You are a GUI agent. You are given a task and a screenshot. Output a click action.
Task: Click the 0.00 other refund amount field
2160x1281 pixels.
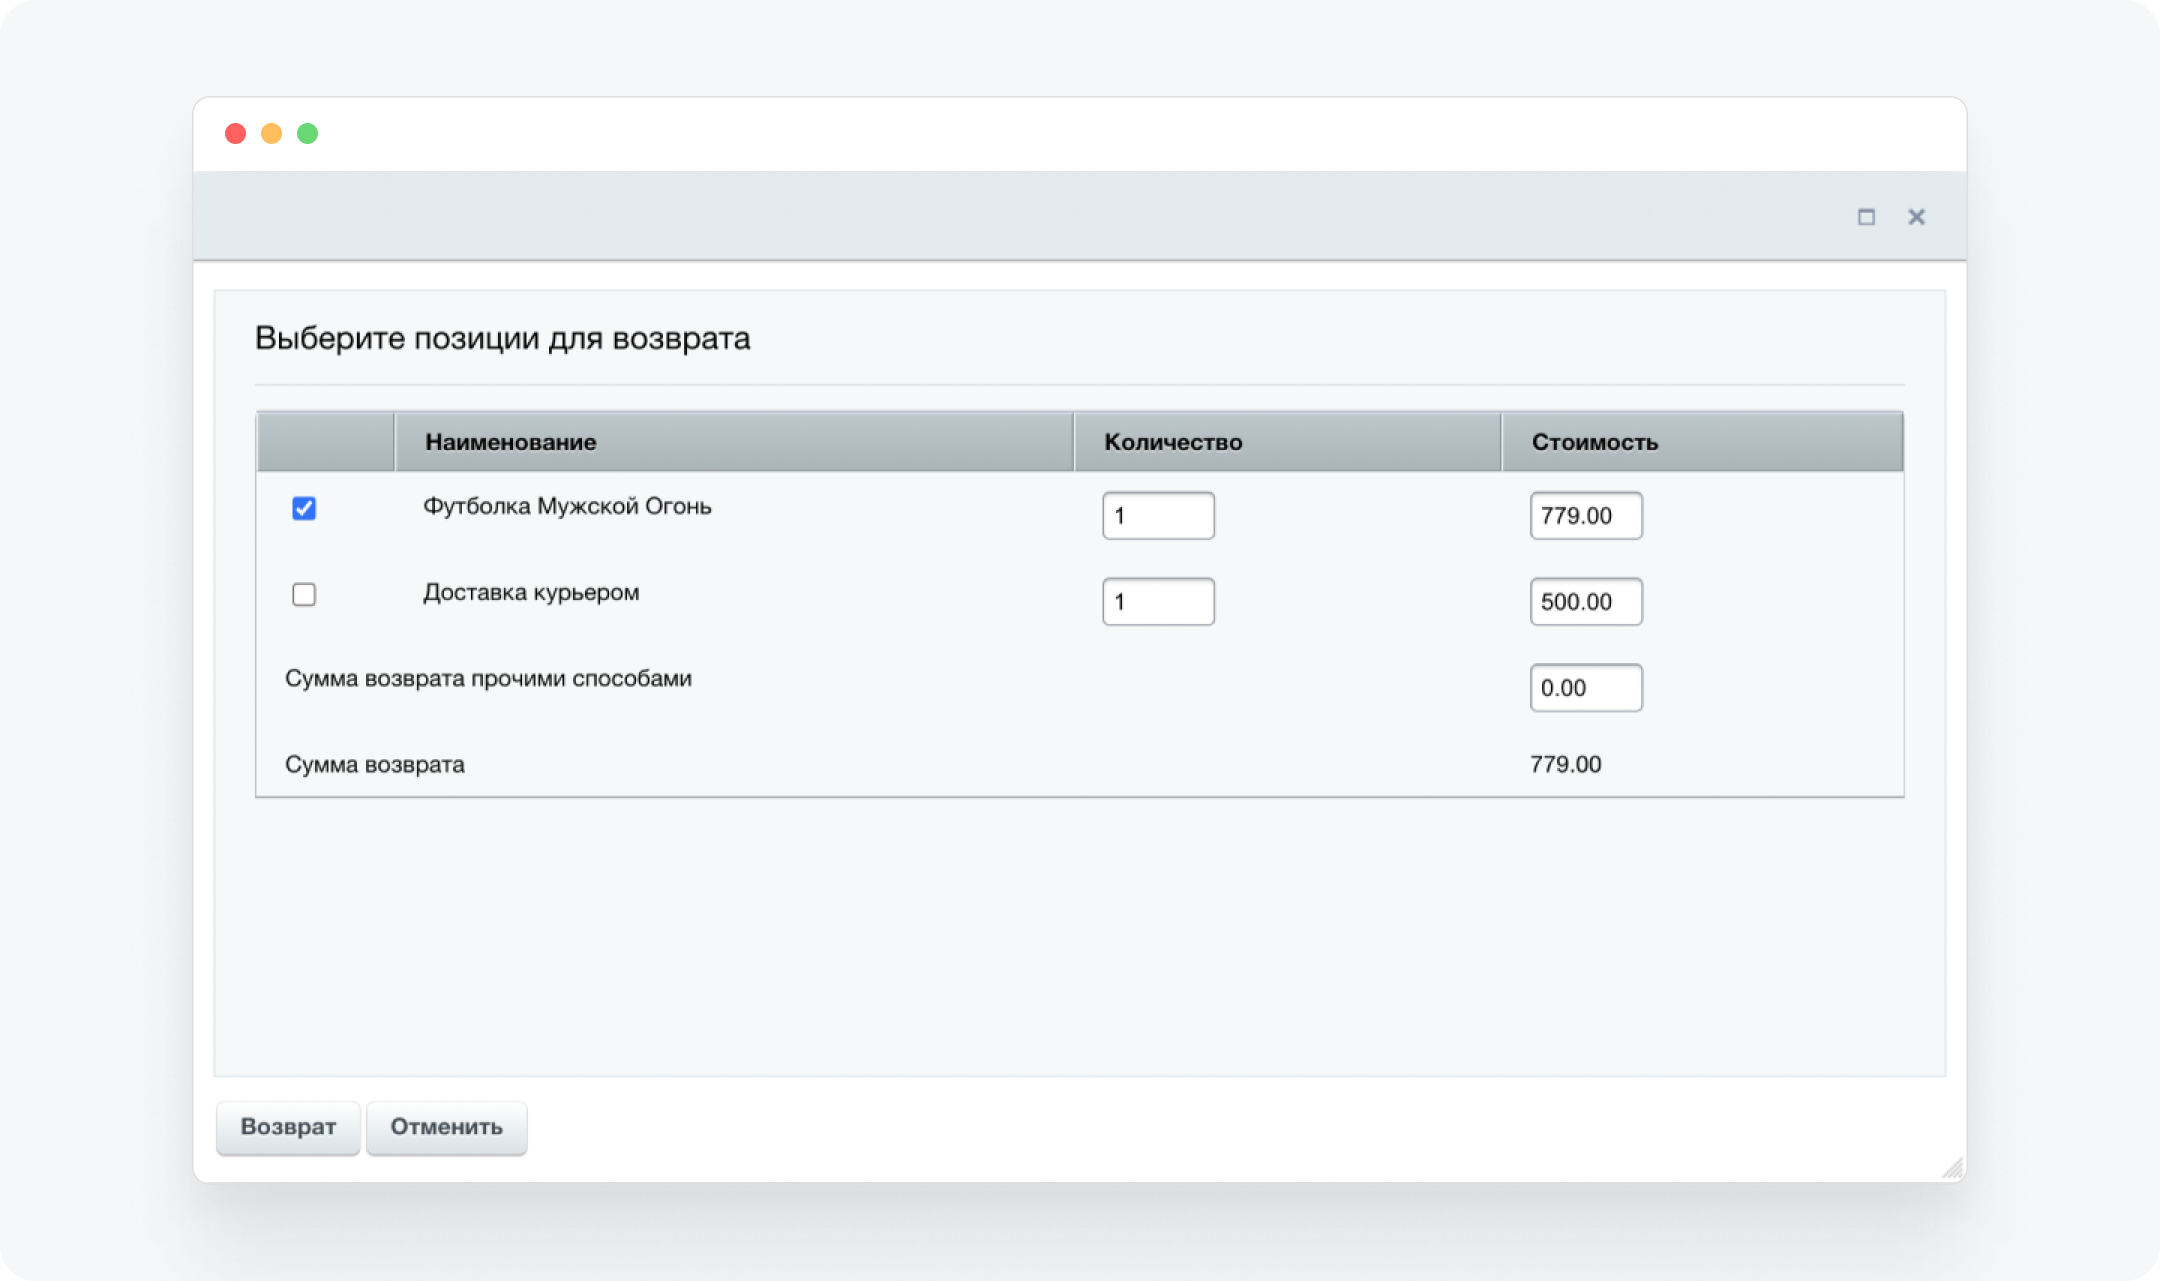[x=1586, y=687]
